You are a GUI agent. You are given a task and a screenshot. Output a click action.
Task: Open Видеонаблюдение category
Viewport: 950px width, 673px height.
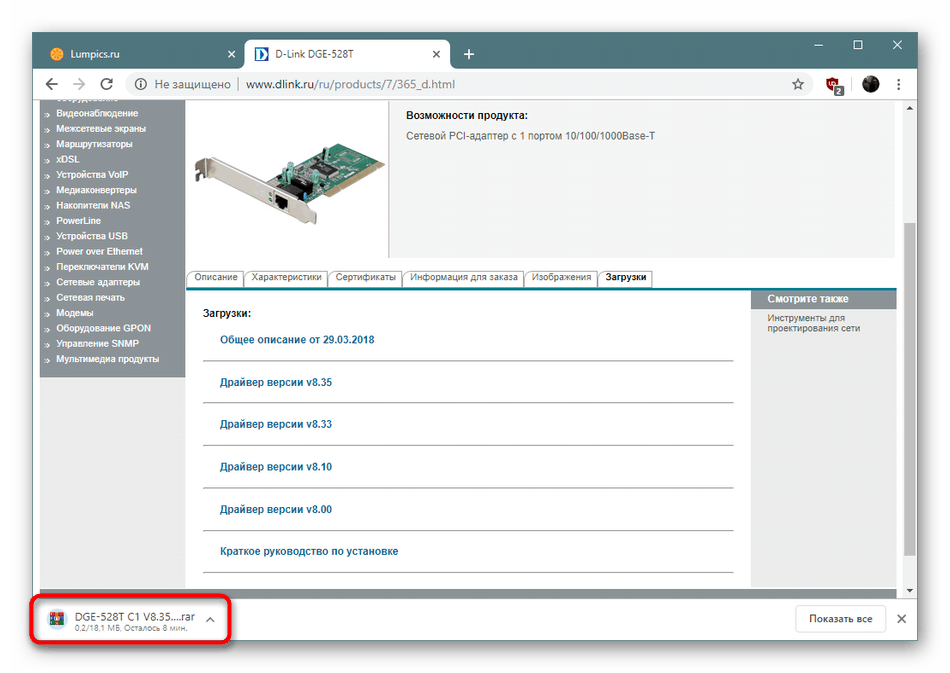[x=97, y=113]
